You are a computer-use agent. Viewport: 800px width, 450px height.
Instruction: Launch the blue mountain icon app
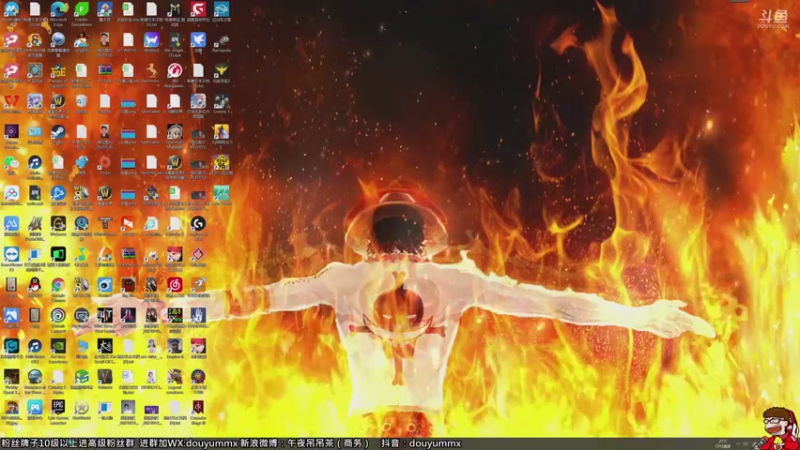11,223
